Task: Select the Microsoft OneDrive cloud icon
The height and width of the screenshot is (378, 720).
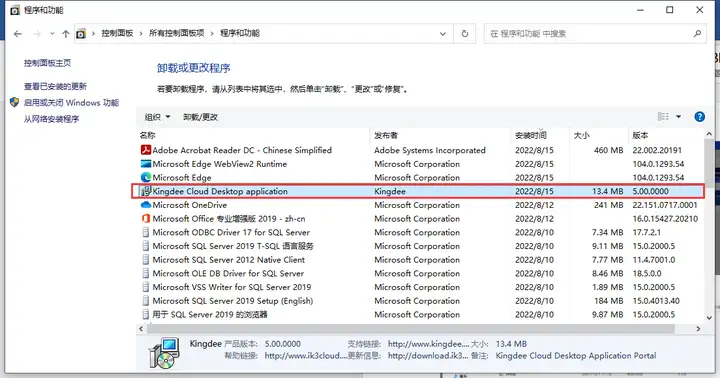Action: [146, 205]
